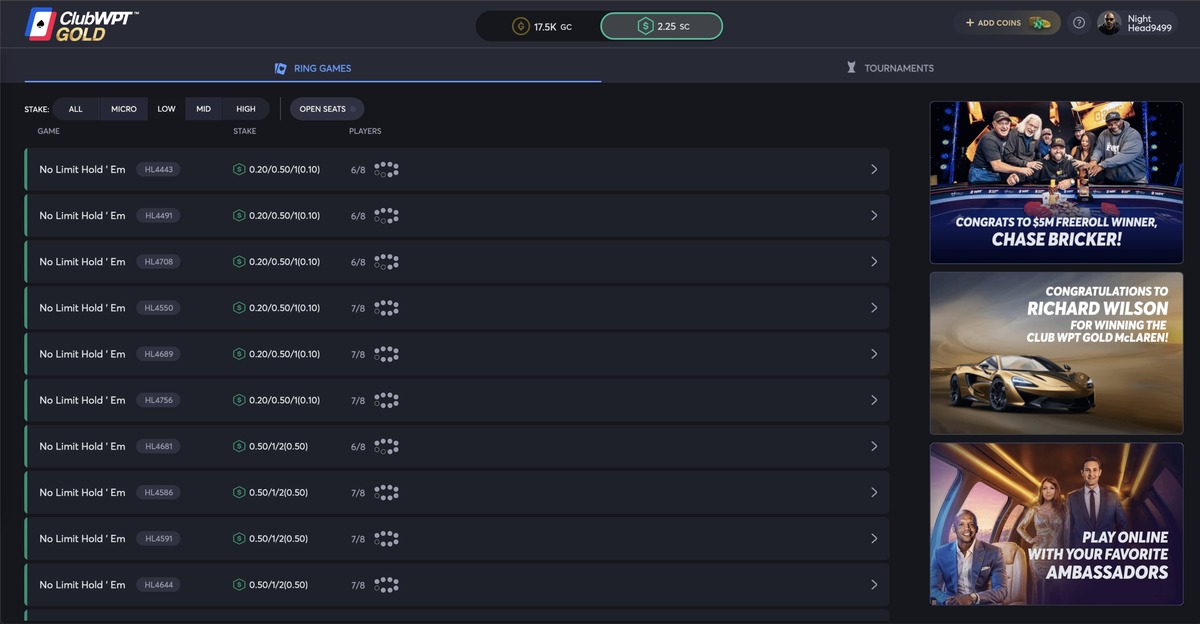Select the LOW stake filter
The image size is (1200, 624).
[x=166, y=109]
